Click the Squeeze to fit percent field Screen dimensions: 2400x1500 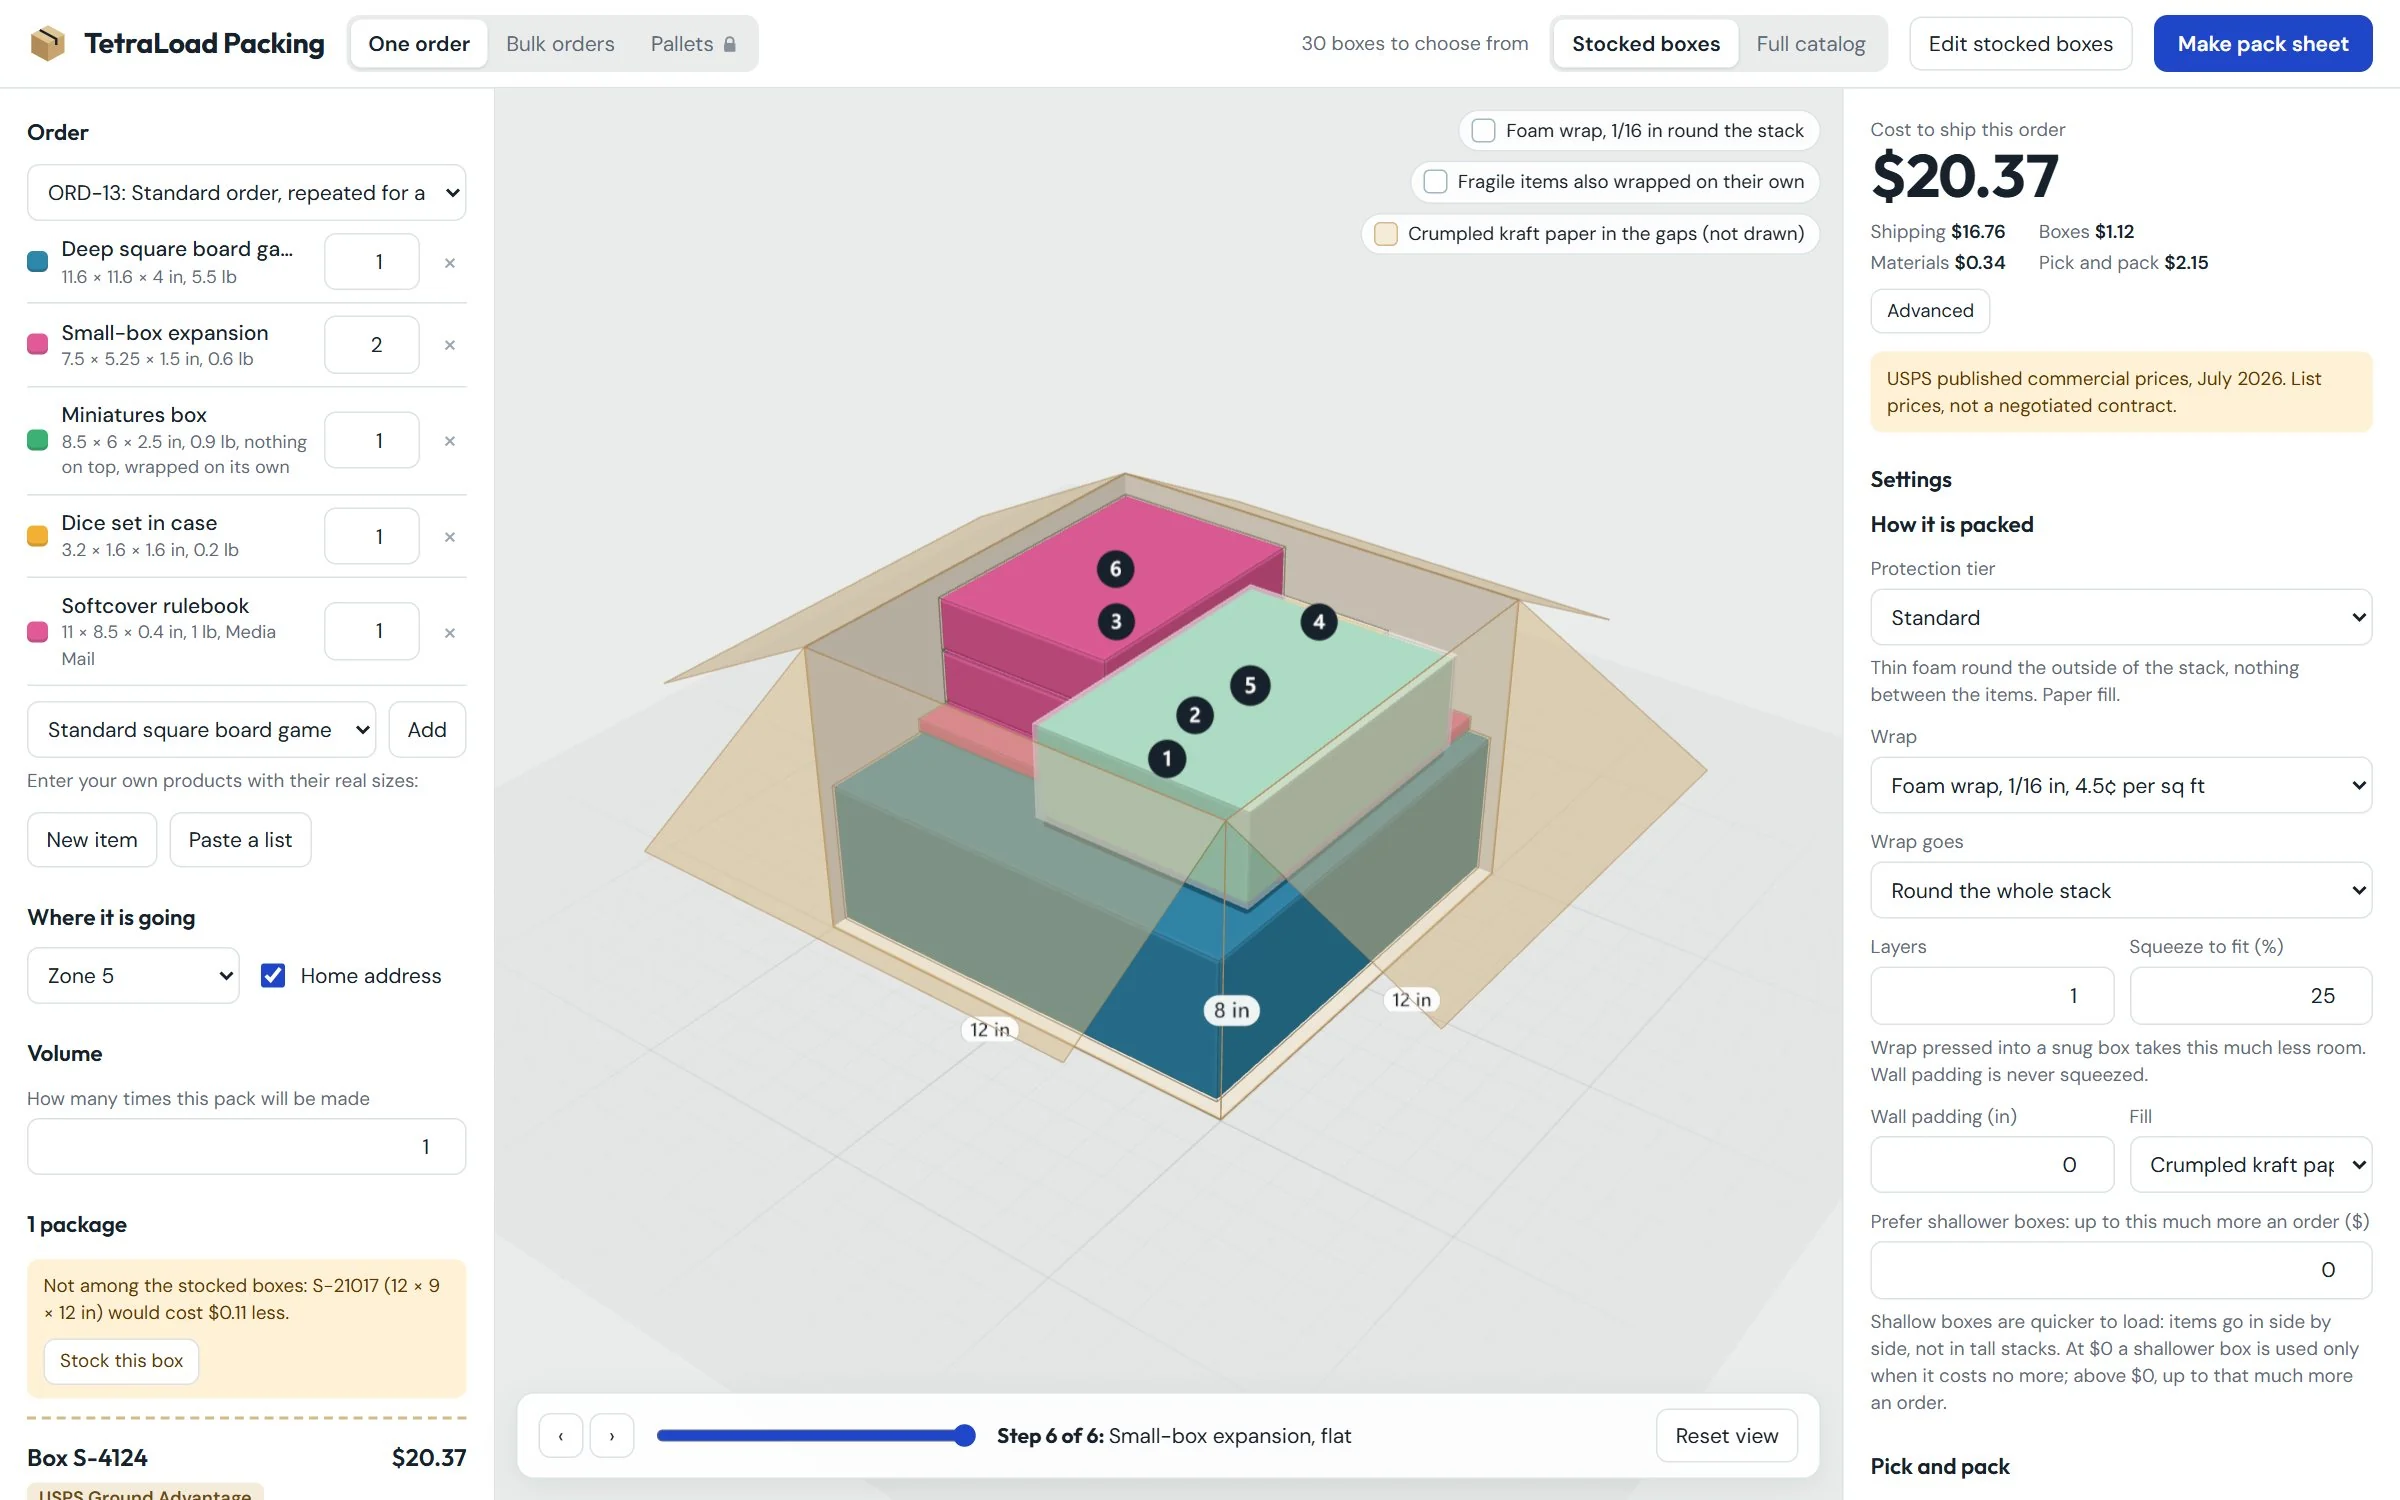pos(2251,996)
